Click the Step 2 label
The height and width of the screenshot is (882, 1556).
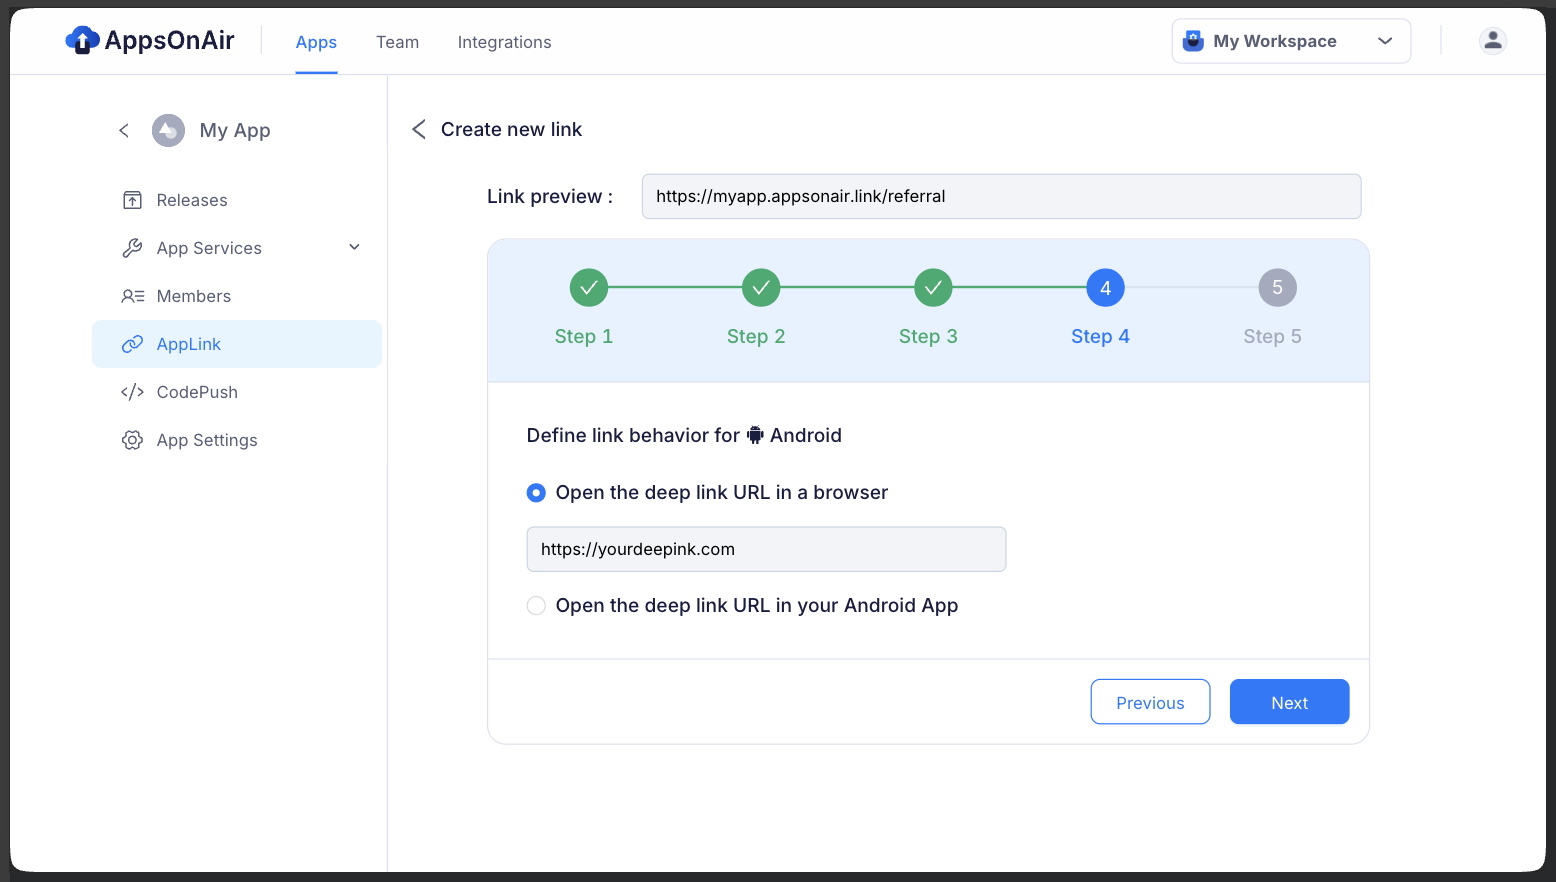[x=756, y=336]
